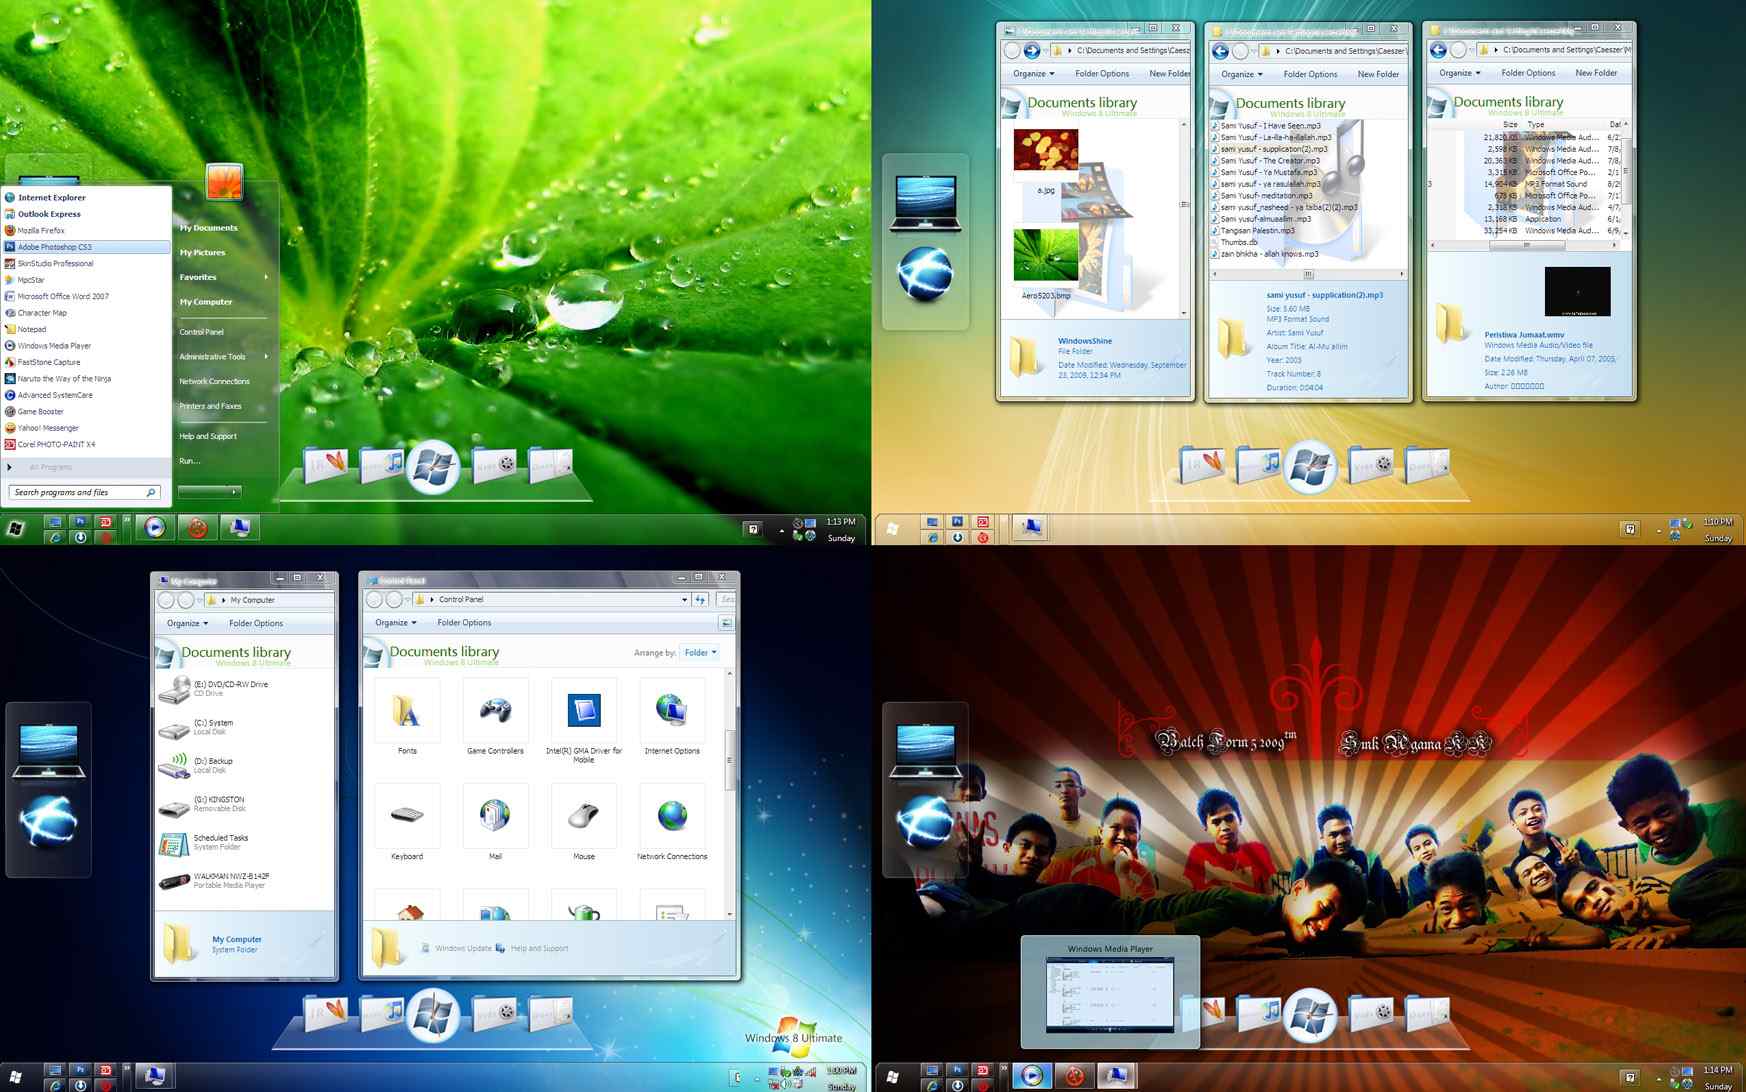Open Game Controllers in the Control Panel window
Viewport: 1746px width, 1092px height.
pyautogui.click(x=495, y=711)
